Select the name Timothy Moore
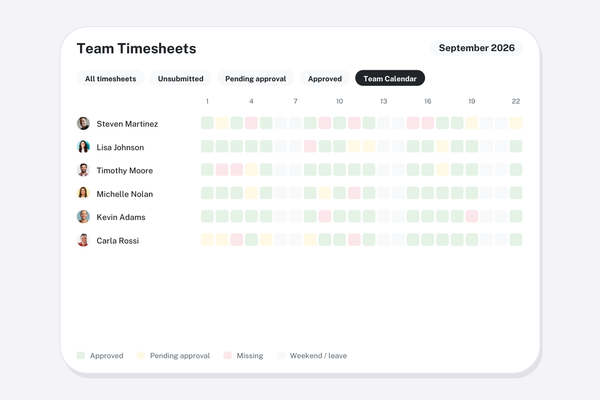 click(125, 171)
